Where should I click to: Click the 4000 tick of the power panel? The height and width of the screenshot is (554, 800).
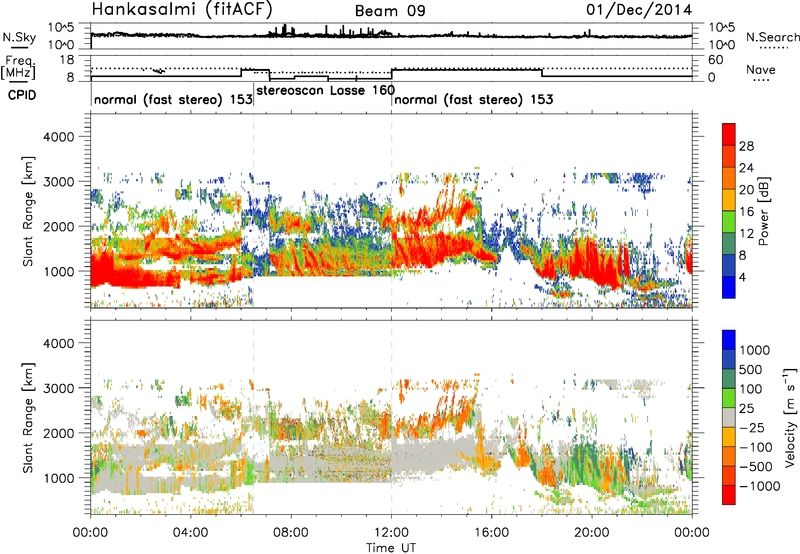tap(59, 137)
